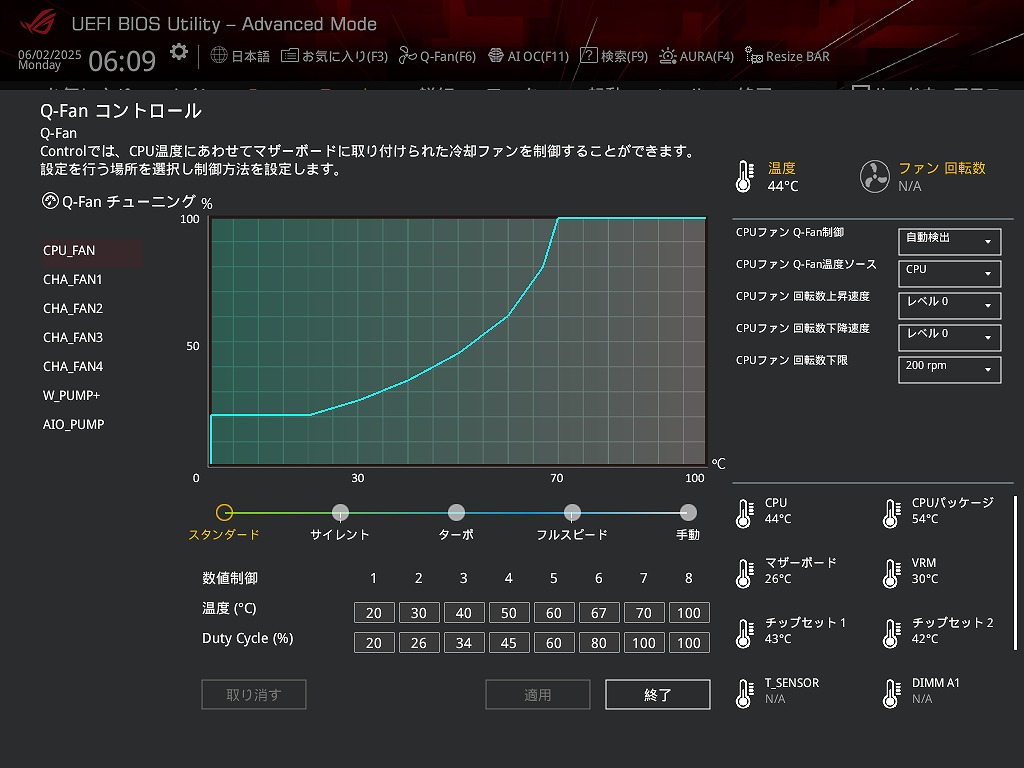
Task: Select the 手動 manual fan profile
Action: tap(688, 513)
